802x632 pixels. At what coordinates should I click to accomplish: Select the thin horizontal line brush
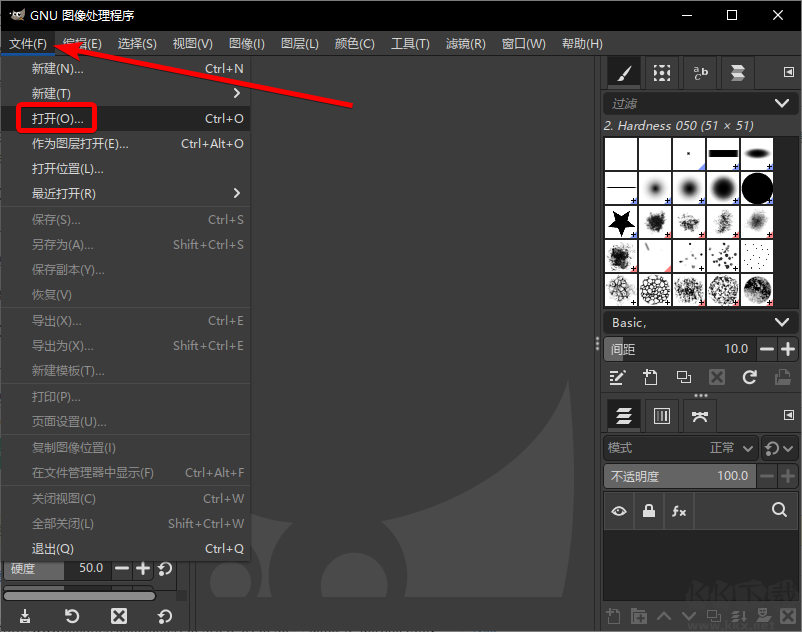coord(621,188)
